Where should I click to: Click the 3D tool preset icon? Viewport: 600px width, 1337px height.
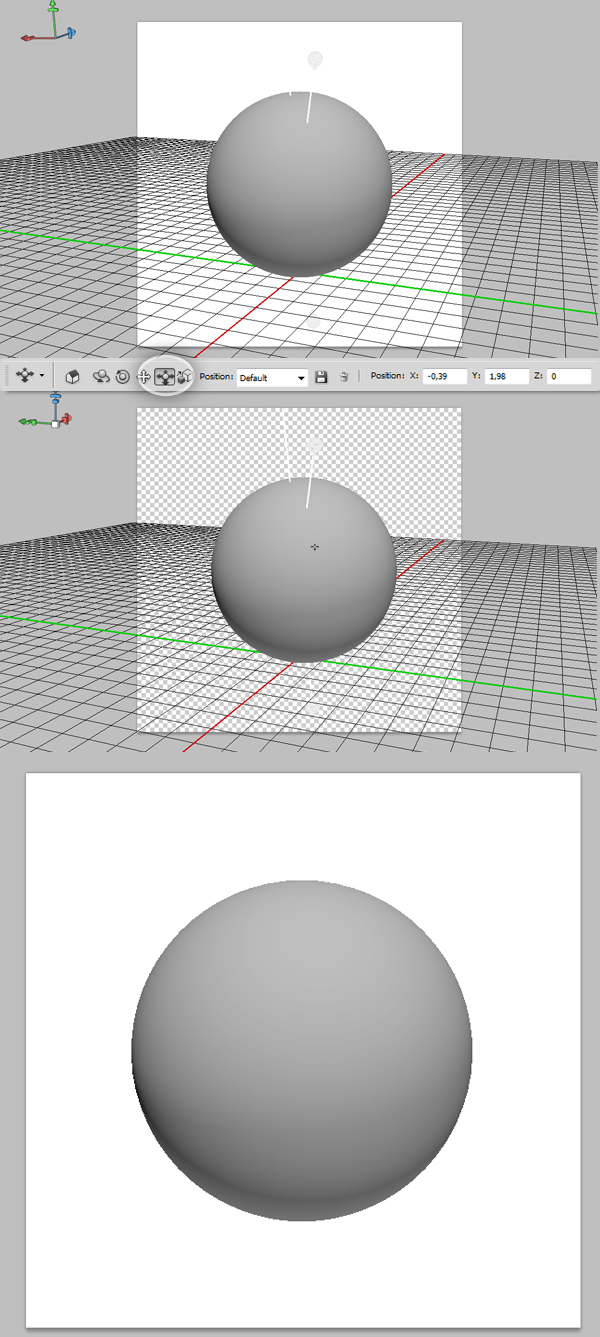[x=24, y=376]
